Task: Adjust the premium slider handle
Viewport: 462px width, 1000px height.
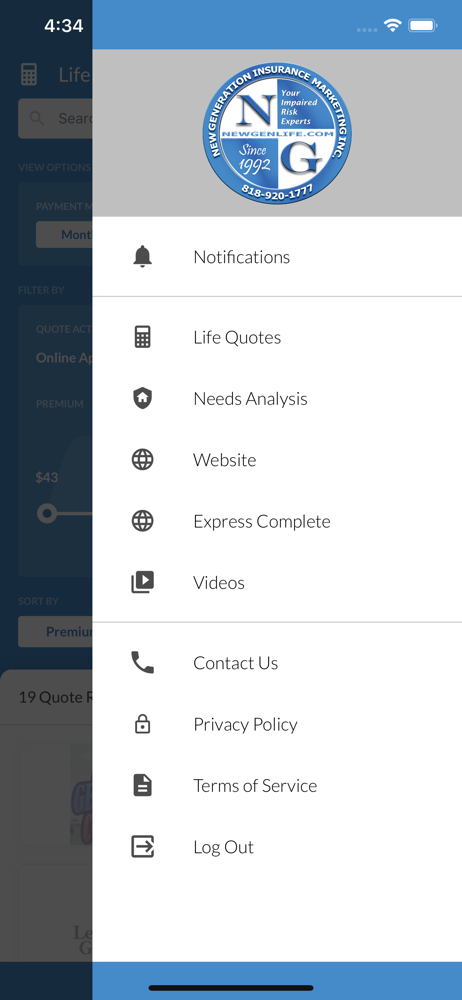Action: click(x=47, y=513)
